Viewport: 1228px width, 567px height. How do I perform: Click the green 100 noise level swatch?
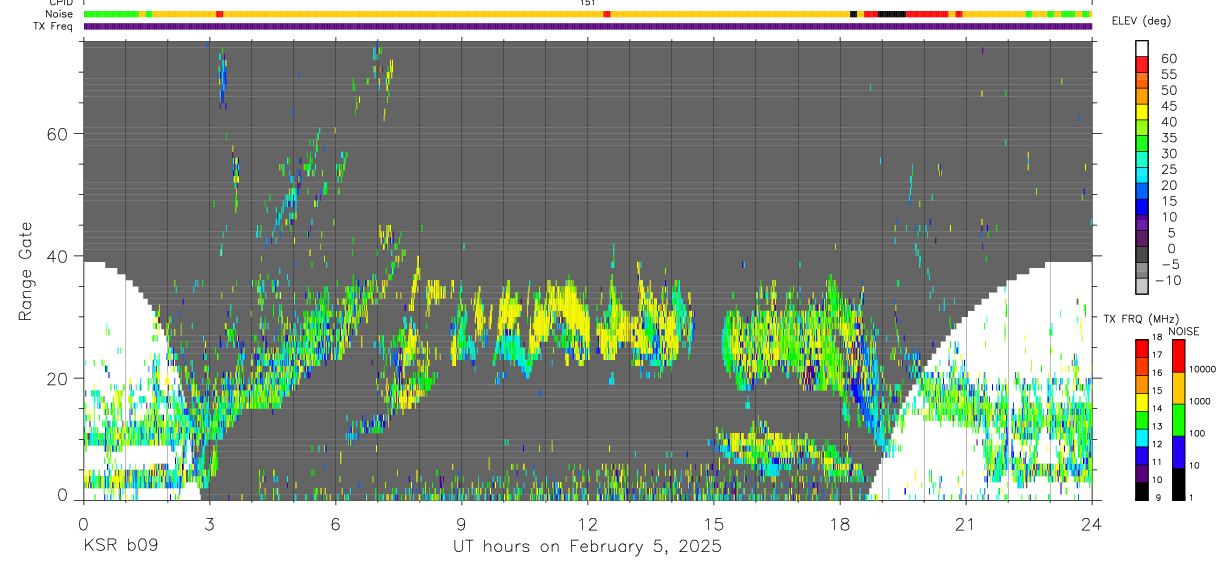(x=1178, y=419)
